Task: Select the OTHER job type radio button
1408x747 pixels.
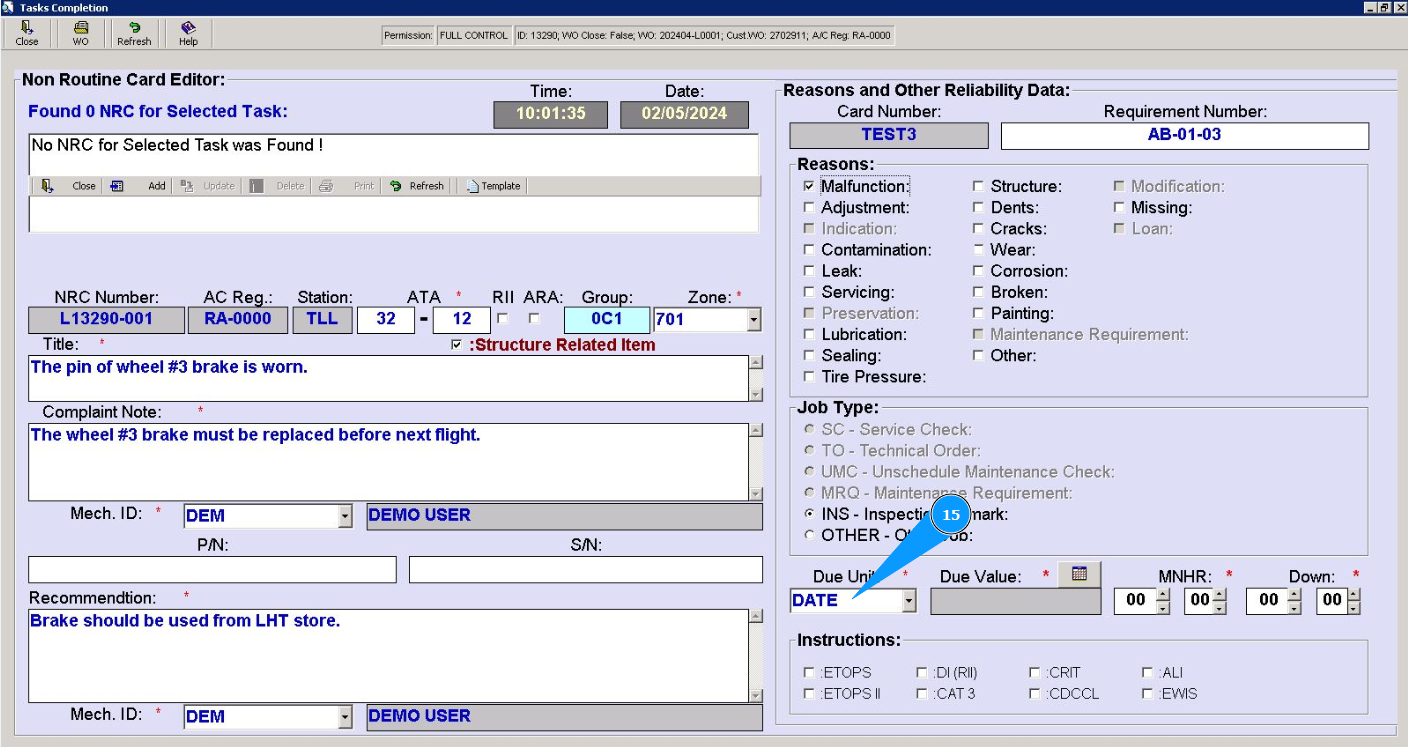Action: [810, 535]
